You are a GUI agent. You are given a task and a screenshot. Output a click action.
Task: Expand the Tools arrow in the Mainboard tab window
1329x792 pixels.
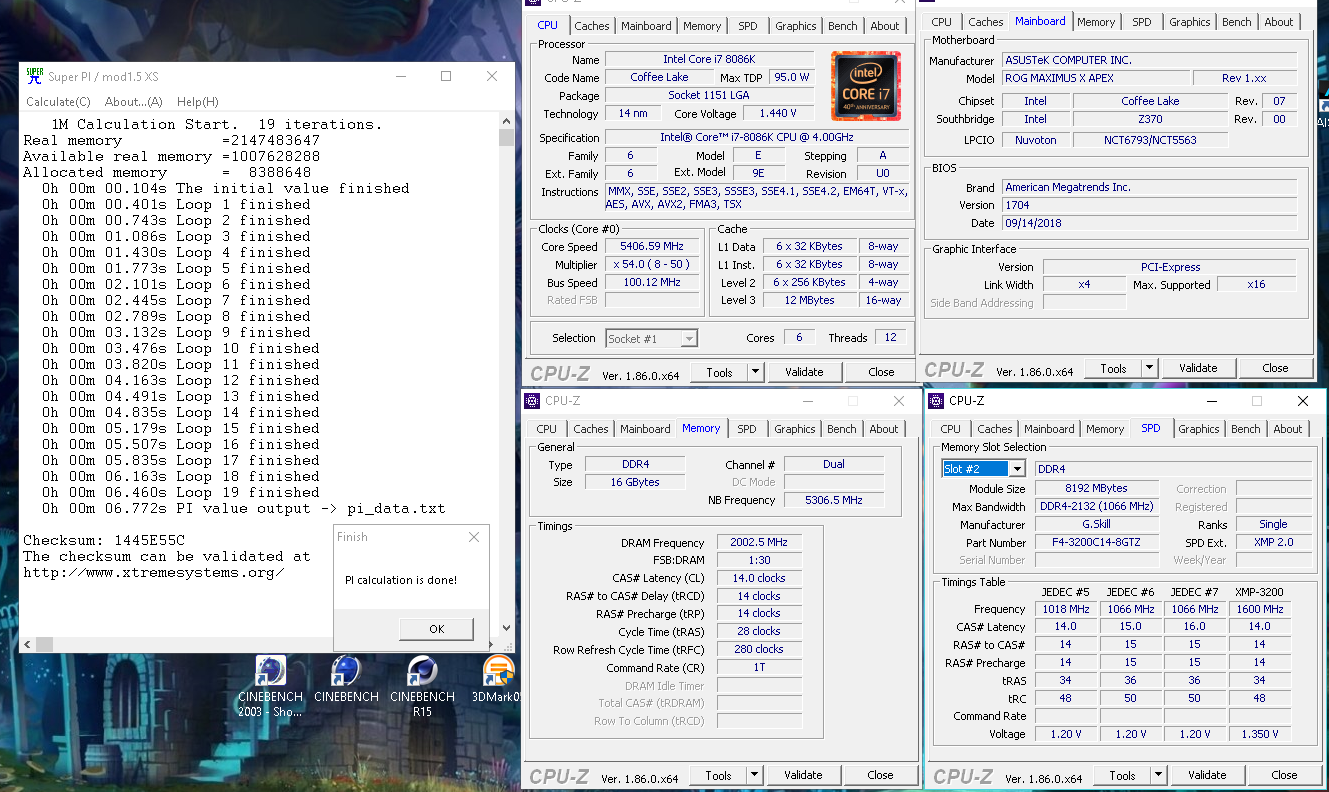coord(1149,368)
